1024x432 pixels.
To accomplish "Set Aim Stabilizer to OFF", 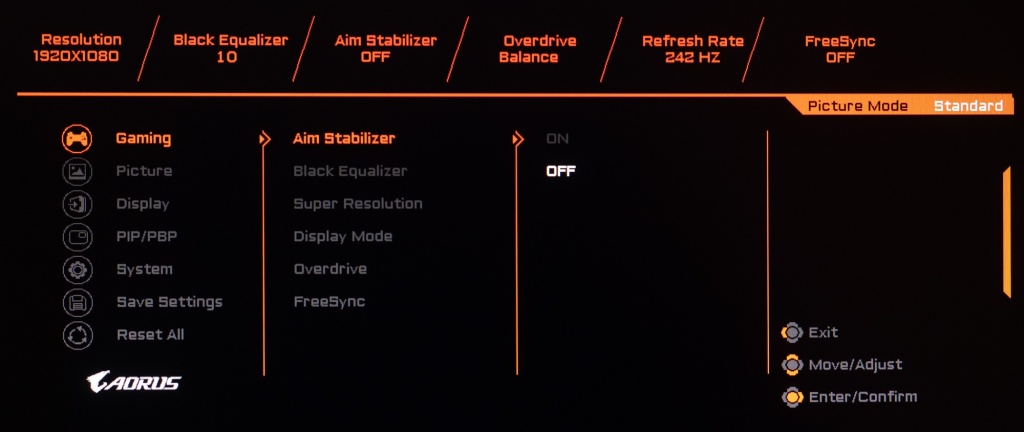I will [x=560, y=171].
